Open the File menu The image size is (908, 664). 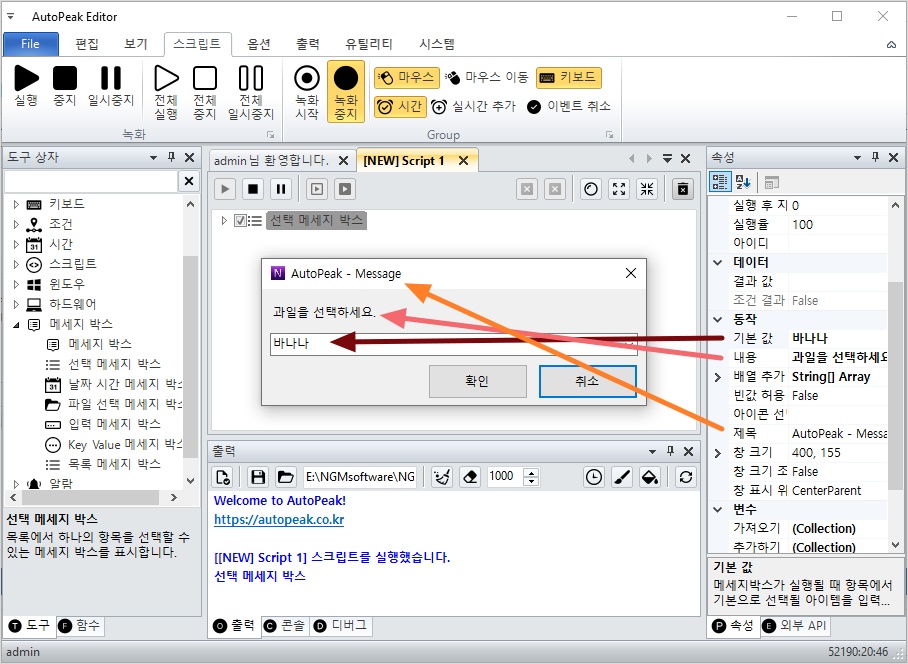coord(31,44)
